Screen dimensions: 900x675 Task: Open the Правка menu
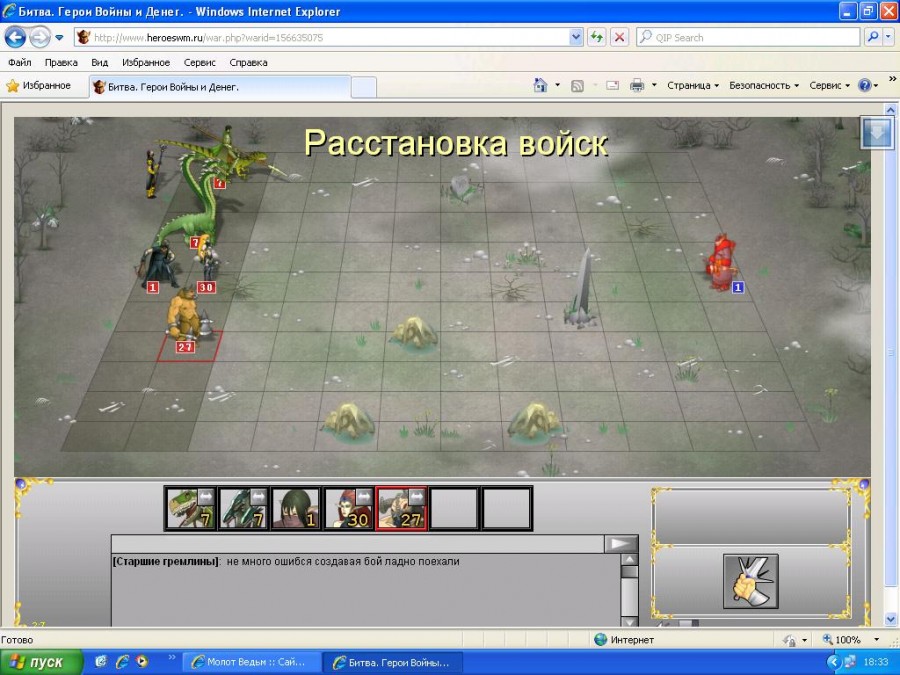click(61, 63)
